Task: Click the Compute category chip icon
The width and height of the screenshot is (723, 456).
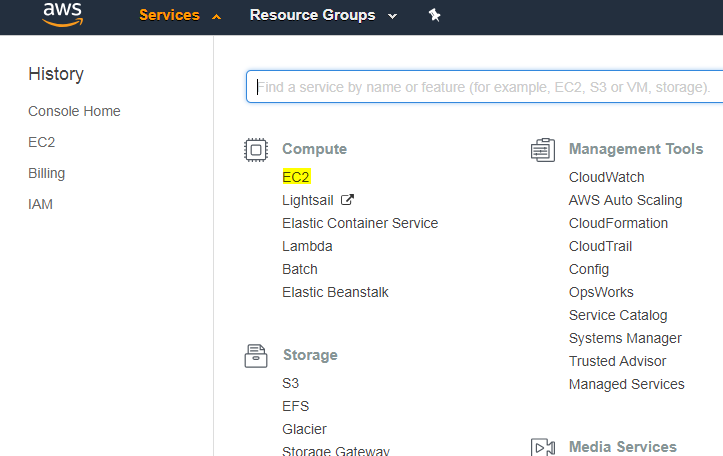Action: 256,150
